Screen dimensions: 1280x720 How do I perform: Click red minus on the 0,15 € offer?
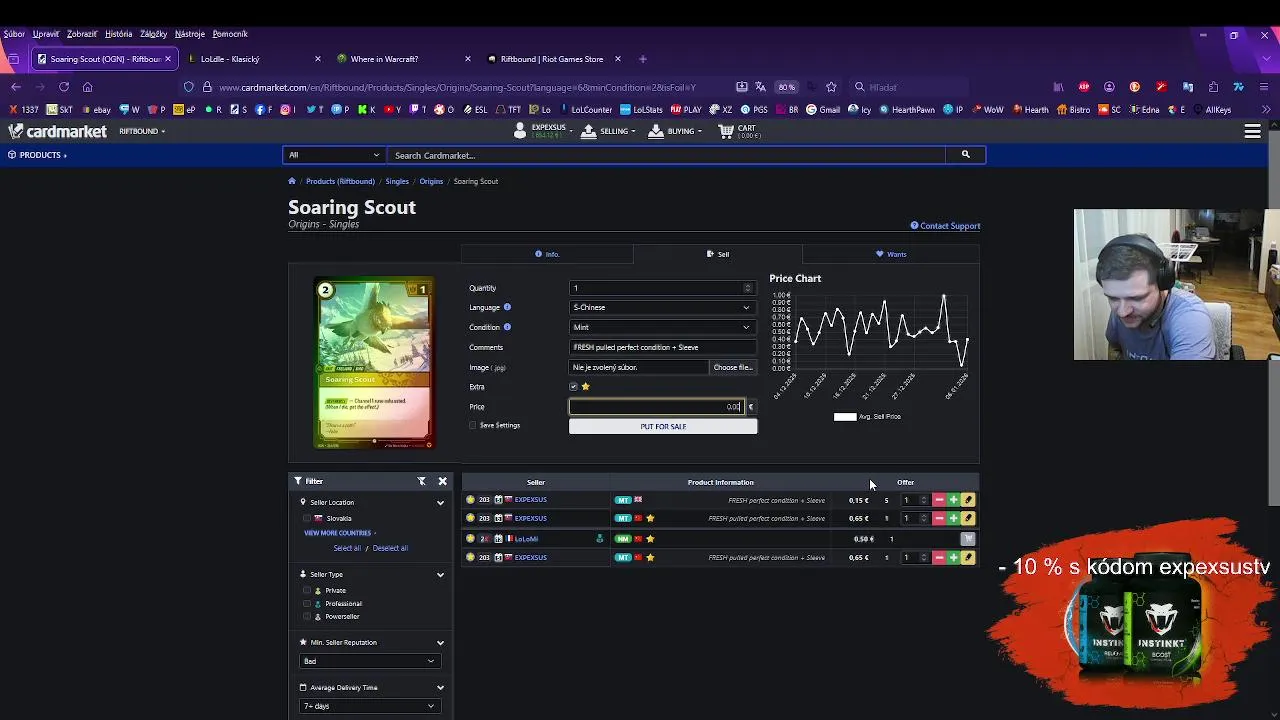pos(938,500)
